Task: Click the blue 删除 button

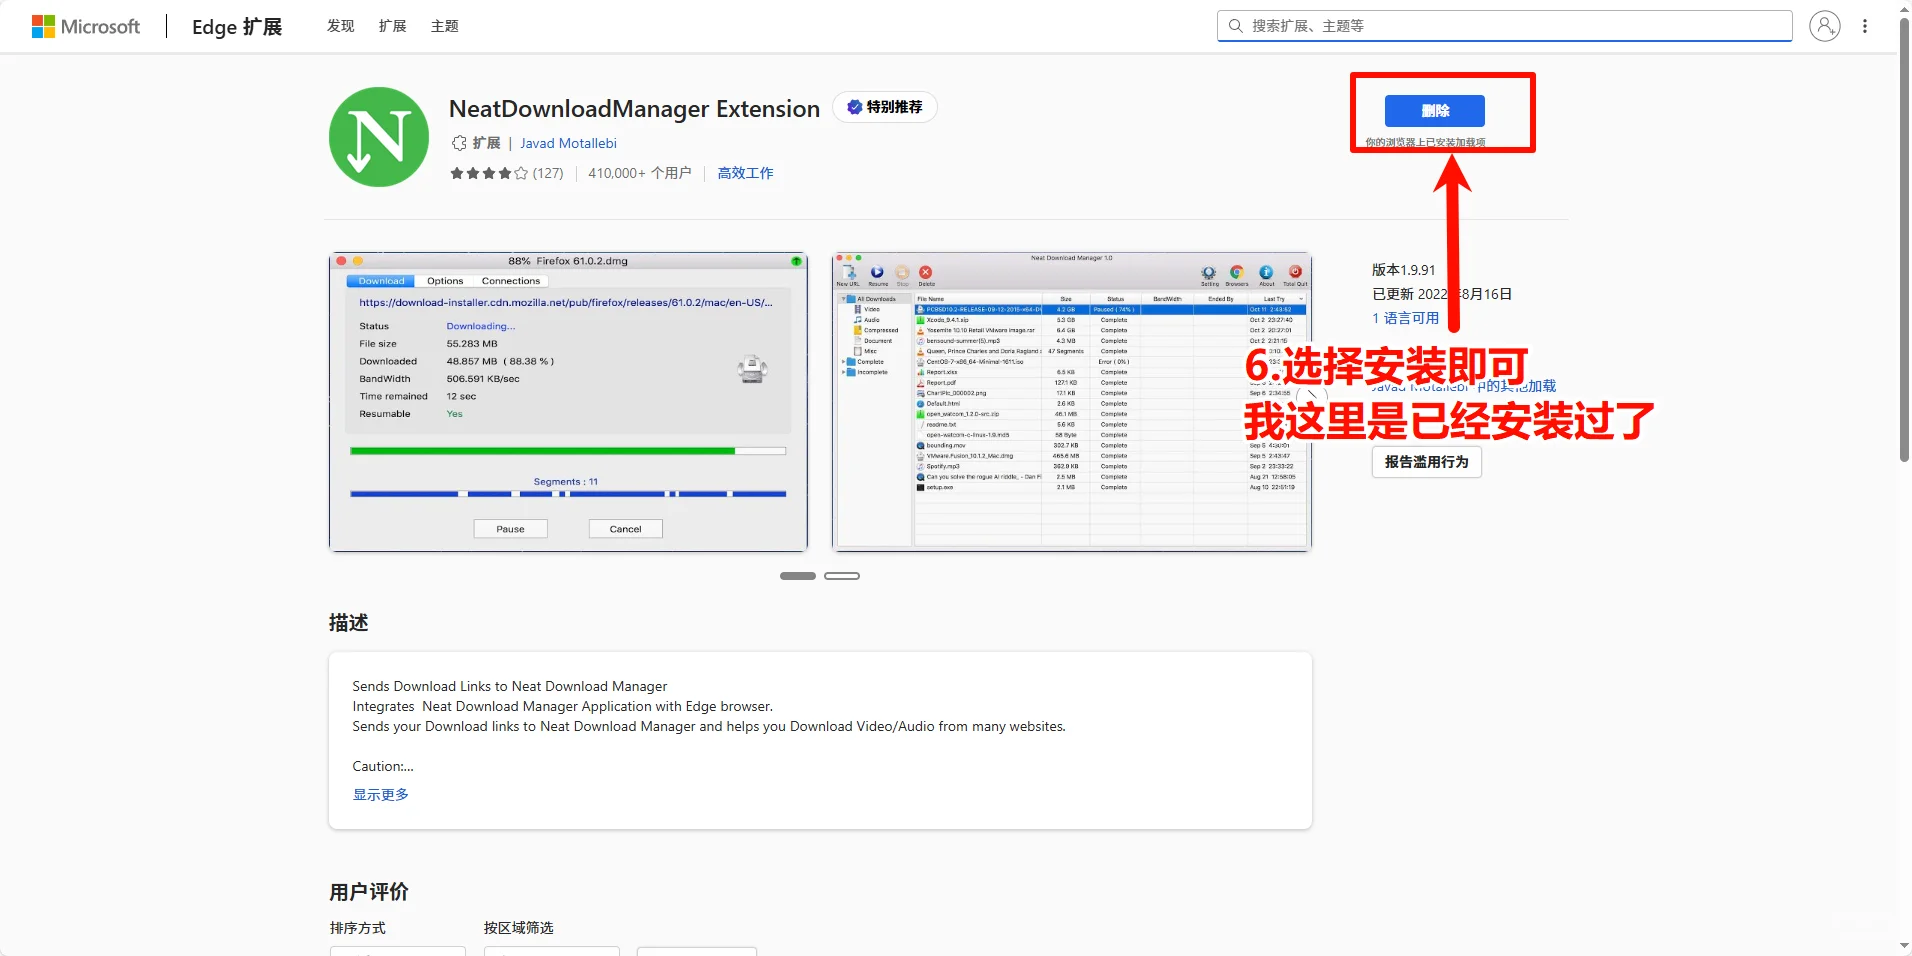Action: coord(1434,111)
